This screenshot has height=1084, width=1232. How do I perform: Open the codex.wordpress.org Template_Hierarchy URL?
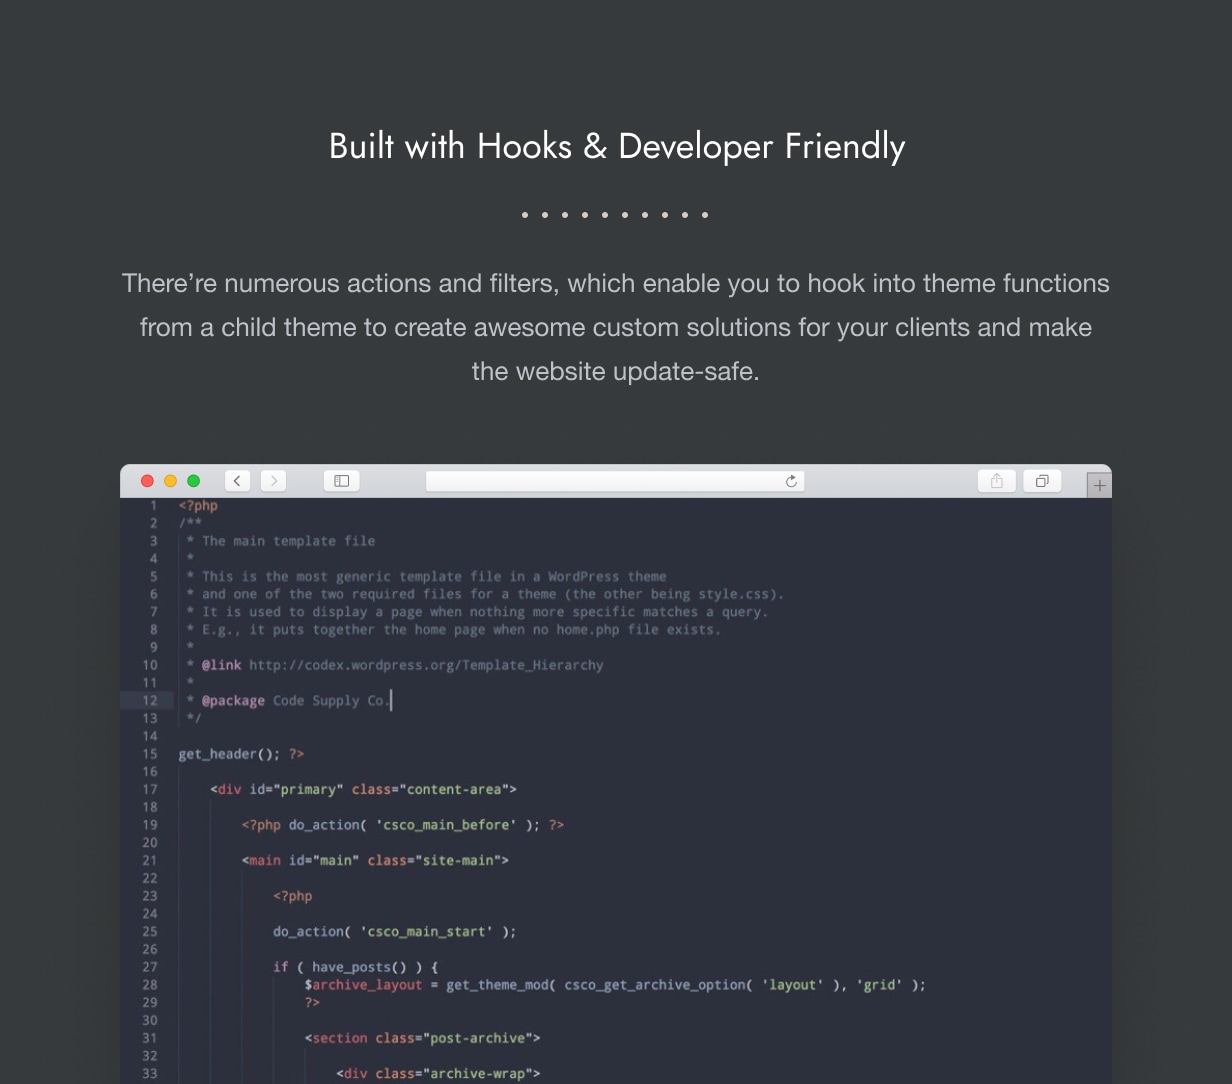(x=426, y=665)
